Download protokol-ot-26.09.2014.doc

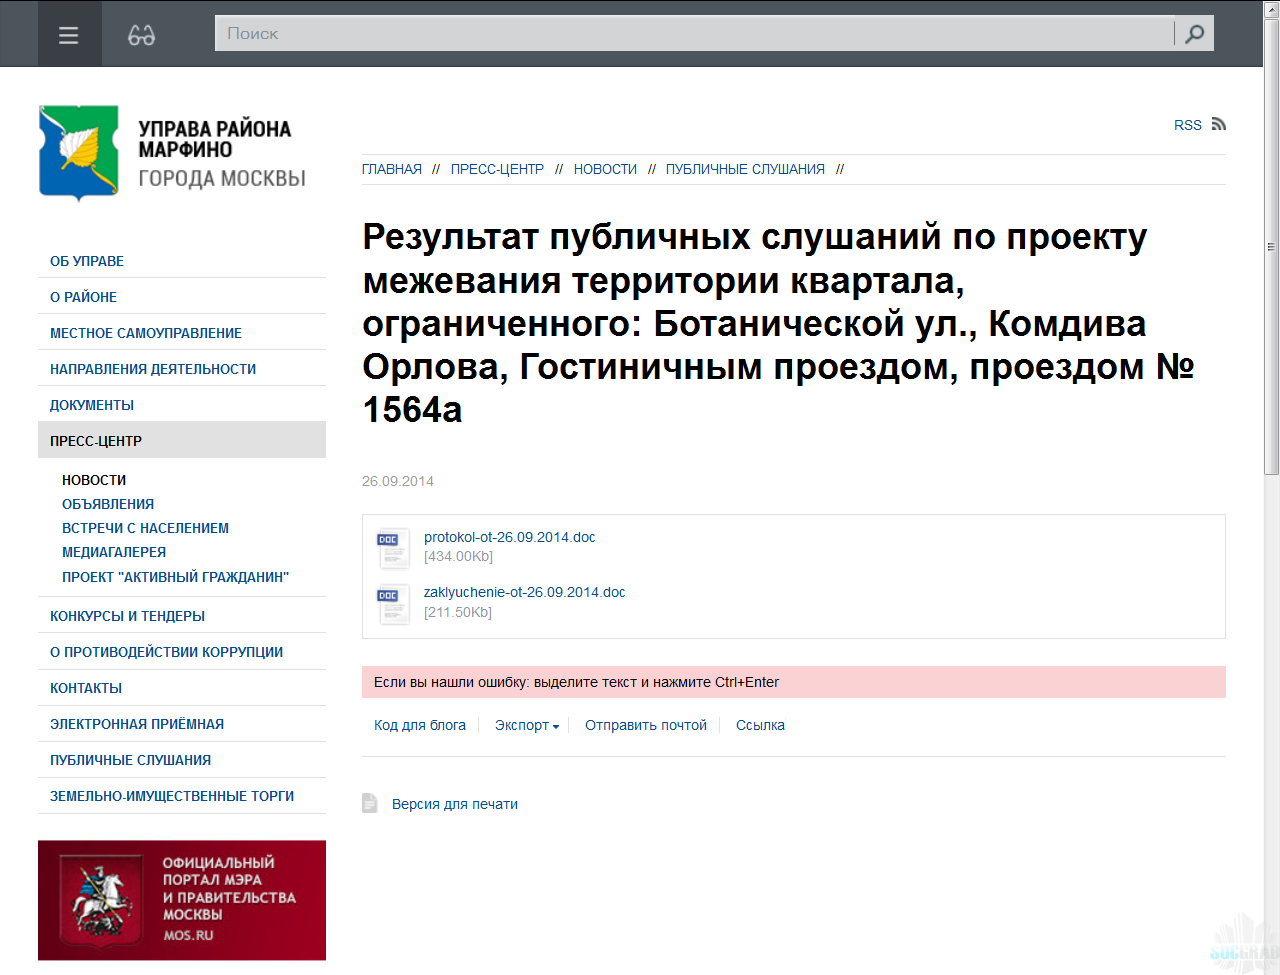pyautogui.click(x=509, y=537)
